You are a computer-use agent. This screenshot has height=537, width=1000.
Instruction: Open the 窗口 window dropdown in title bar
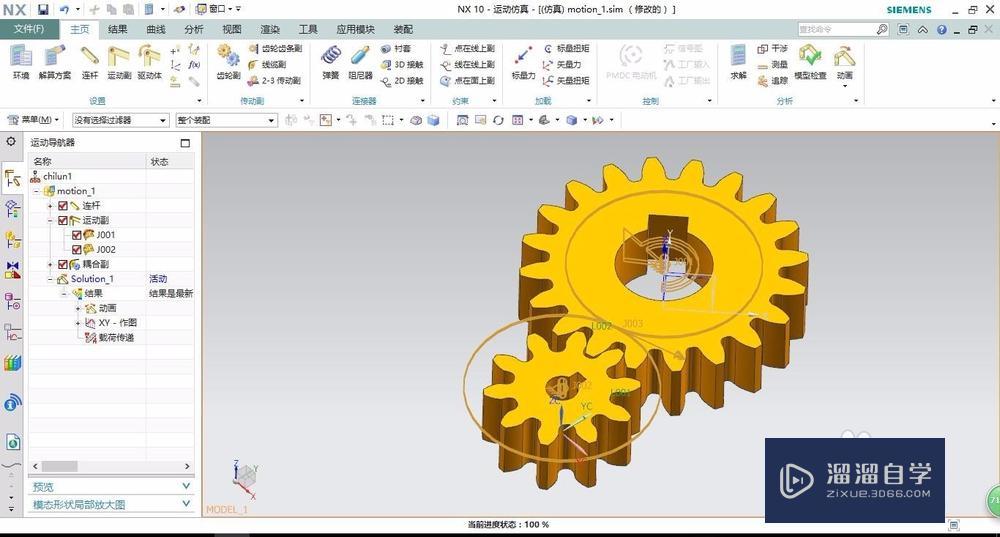tap(215, 9)
